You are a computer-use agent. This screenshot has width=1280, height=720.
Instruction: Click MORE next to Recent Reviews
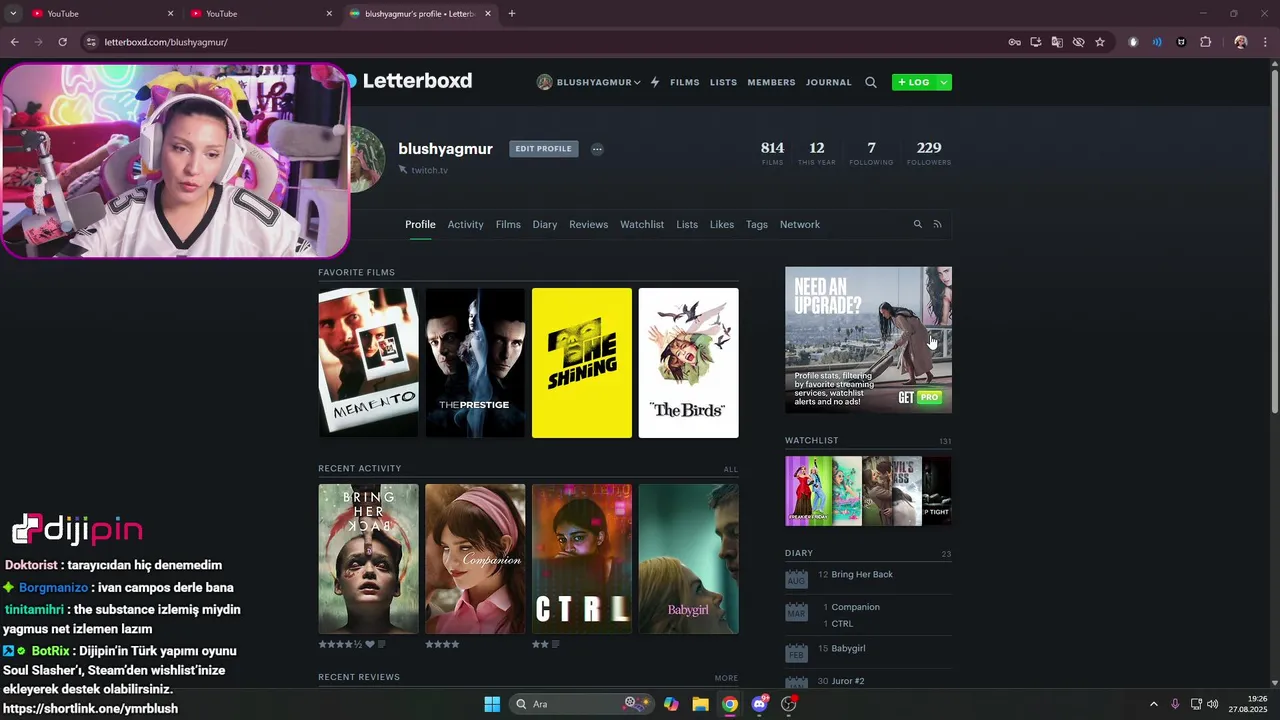tap(726, 678)
